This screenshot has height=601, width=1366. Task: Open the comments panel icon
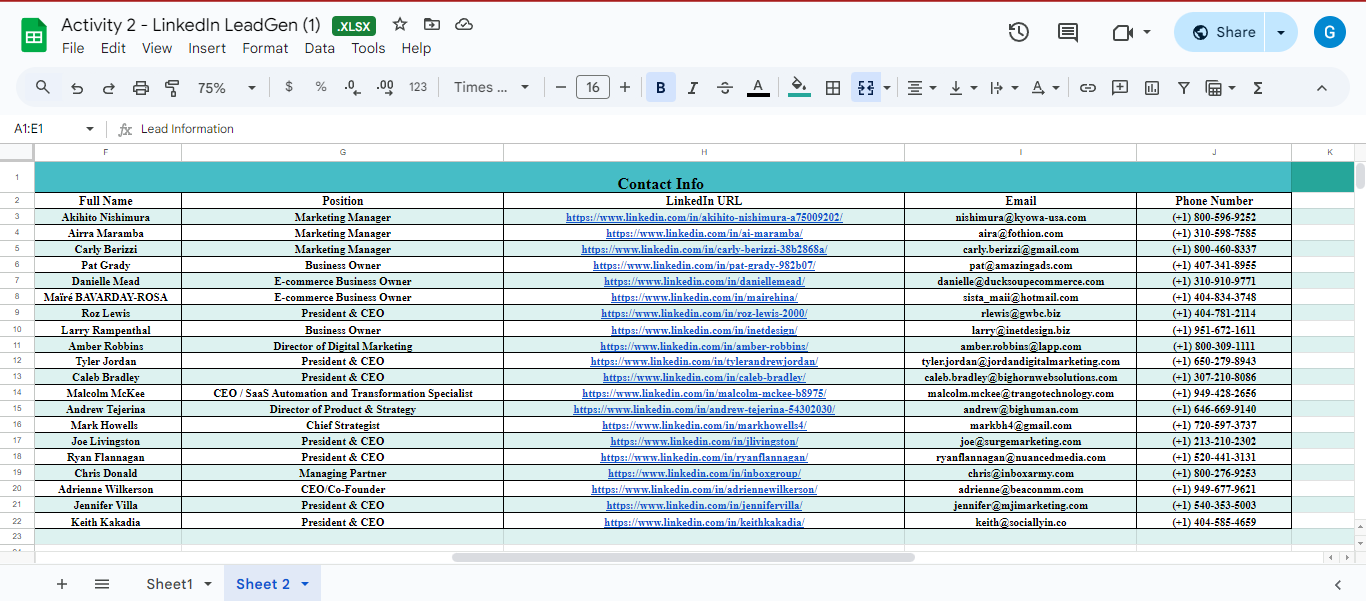[1068, 32]
